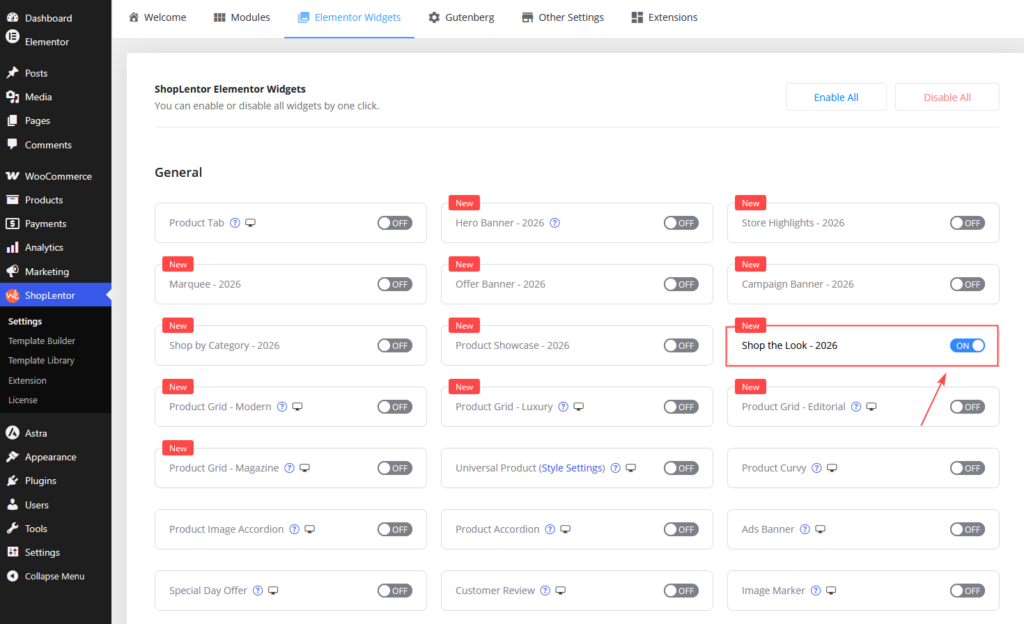Click the monitor icon beside Universal Product
This screenshot has height=624, width=1024.
click(x=631, y=468)
